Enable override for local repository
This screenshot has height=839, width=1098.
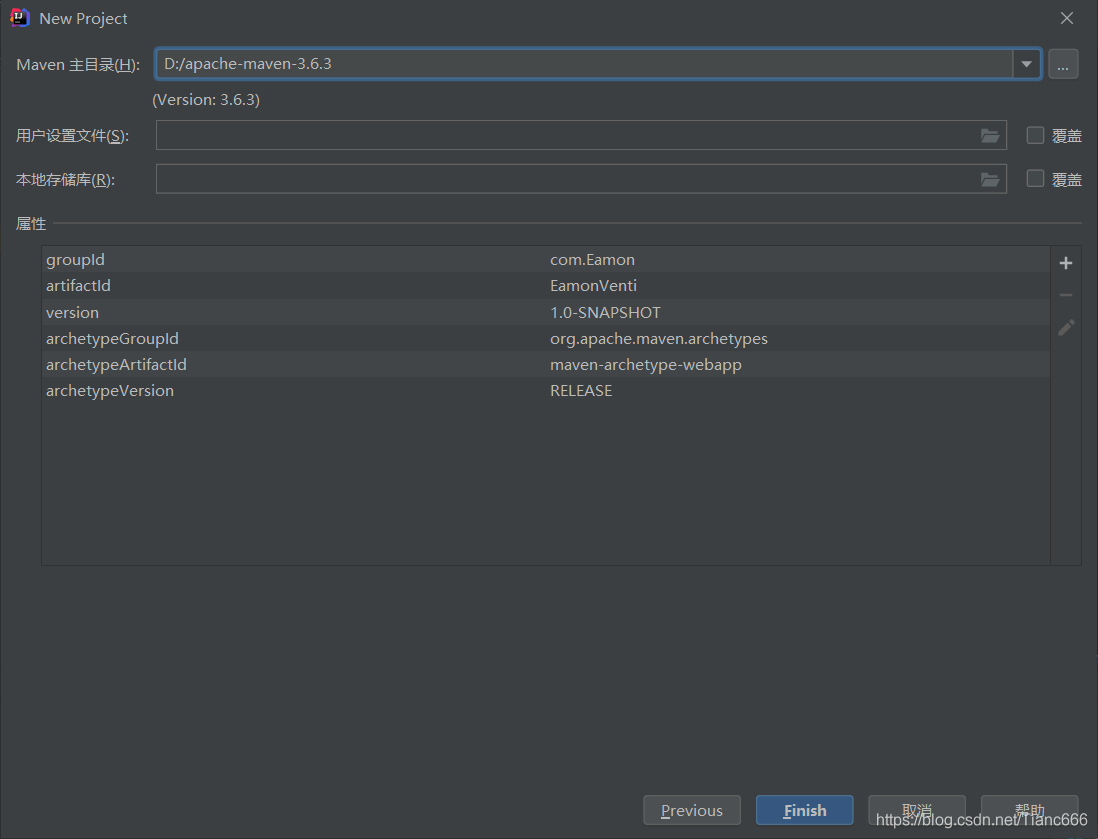coord(1035,179)
